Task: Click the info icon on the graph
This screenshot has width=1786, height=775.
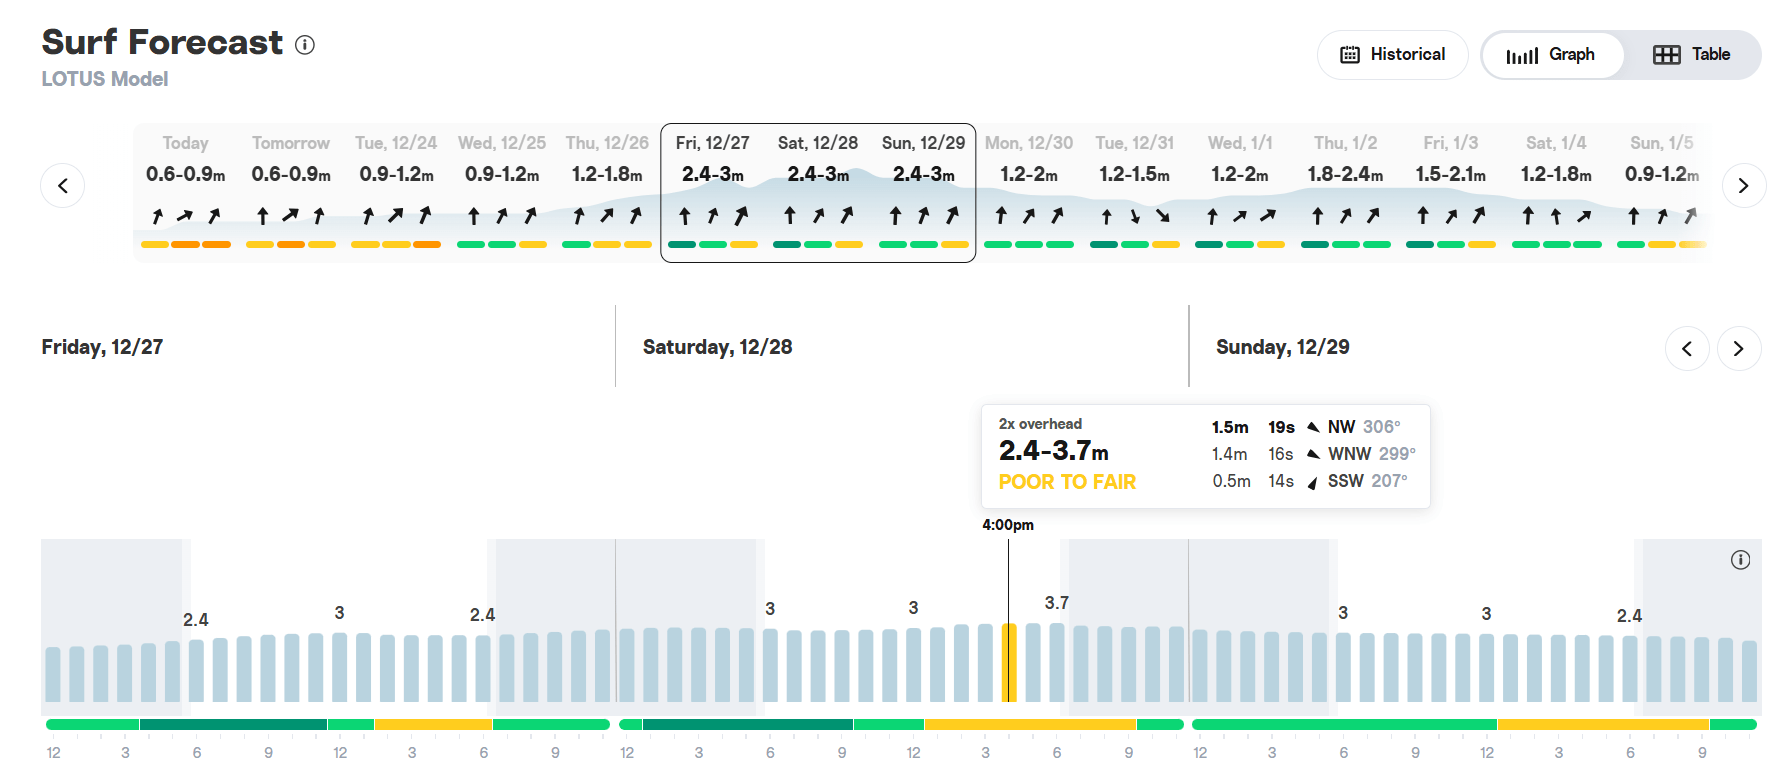Action: point(1740,560)
